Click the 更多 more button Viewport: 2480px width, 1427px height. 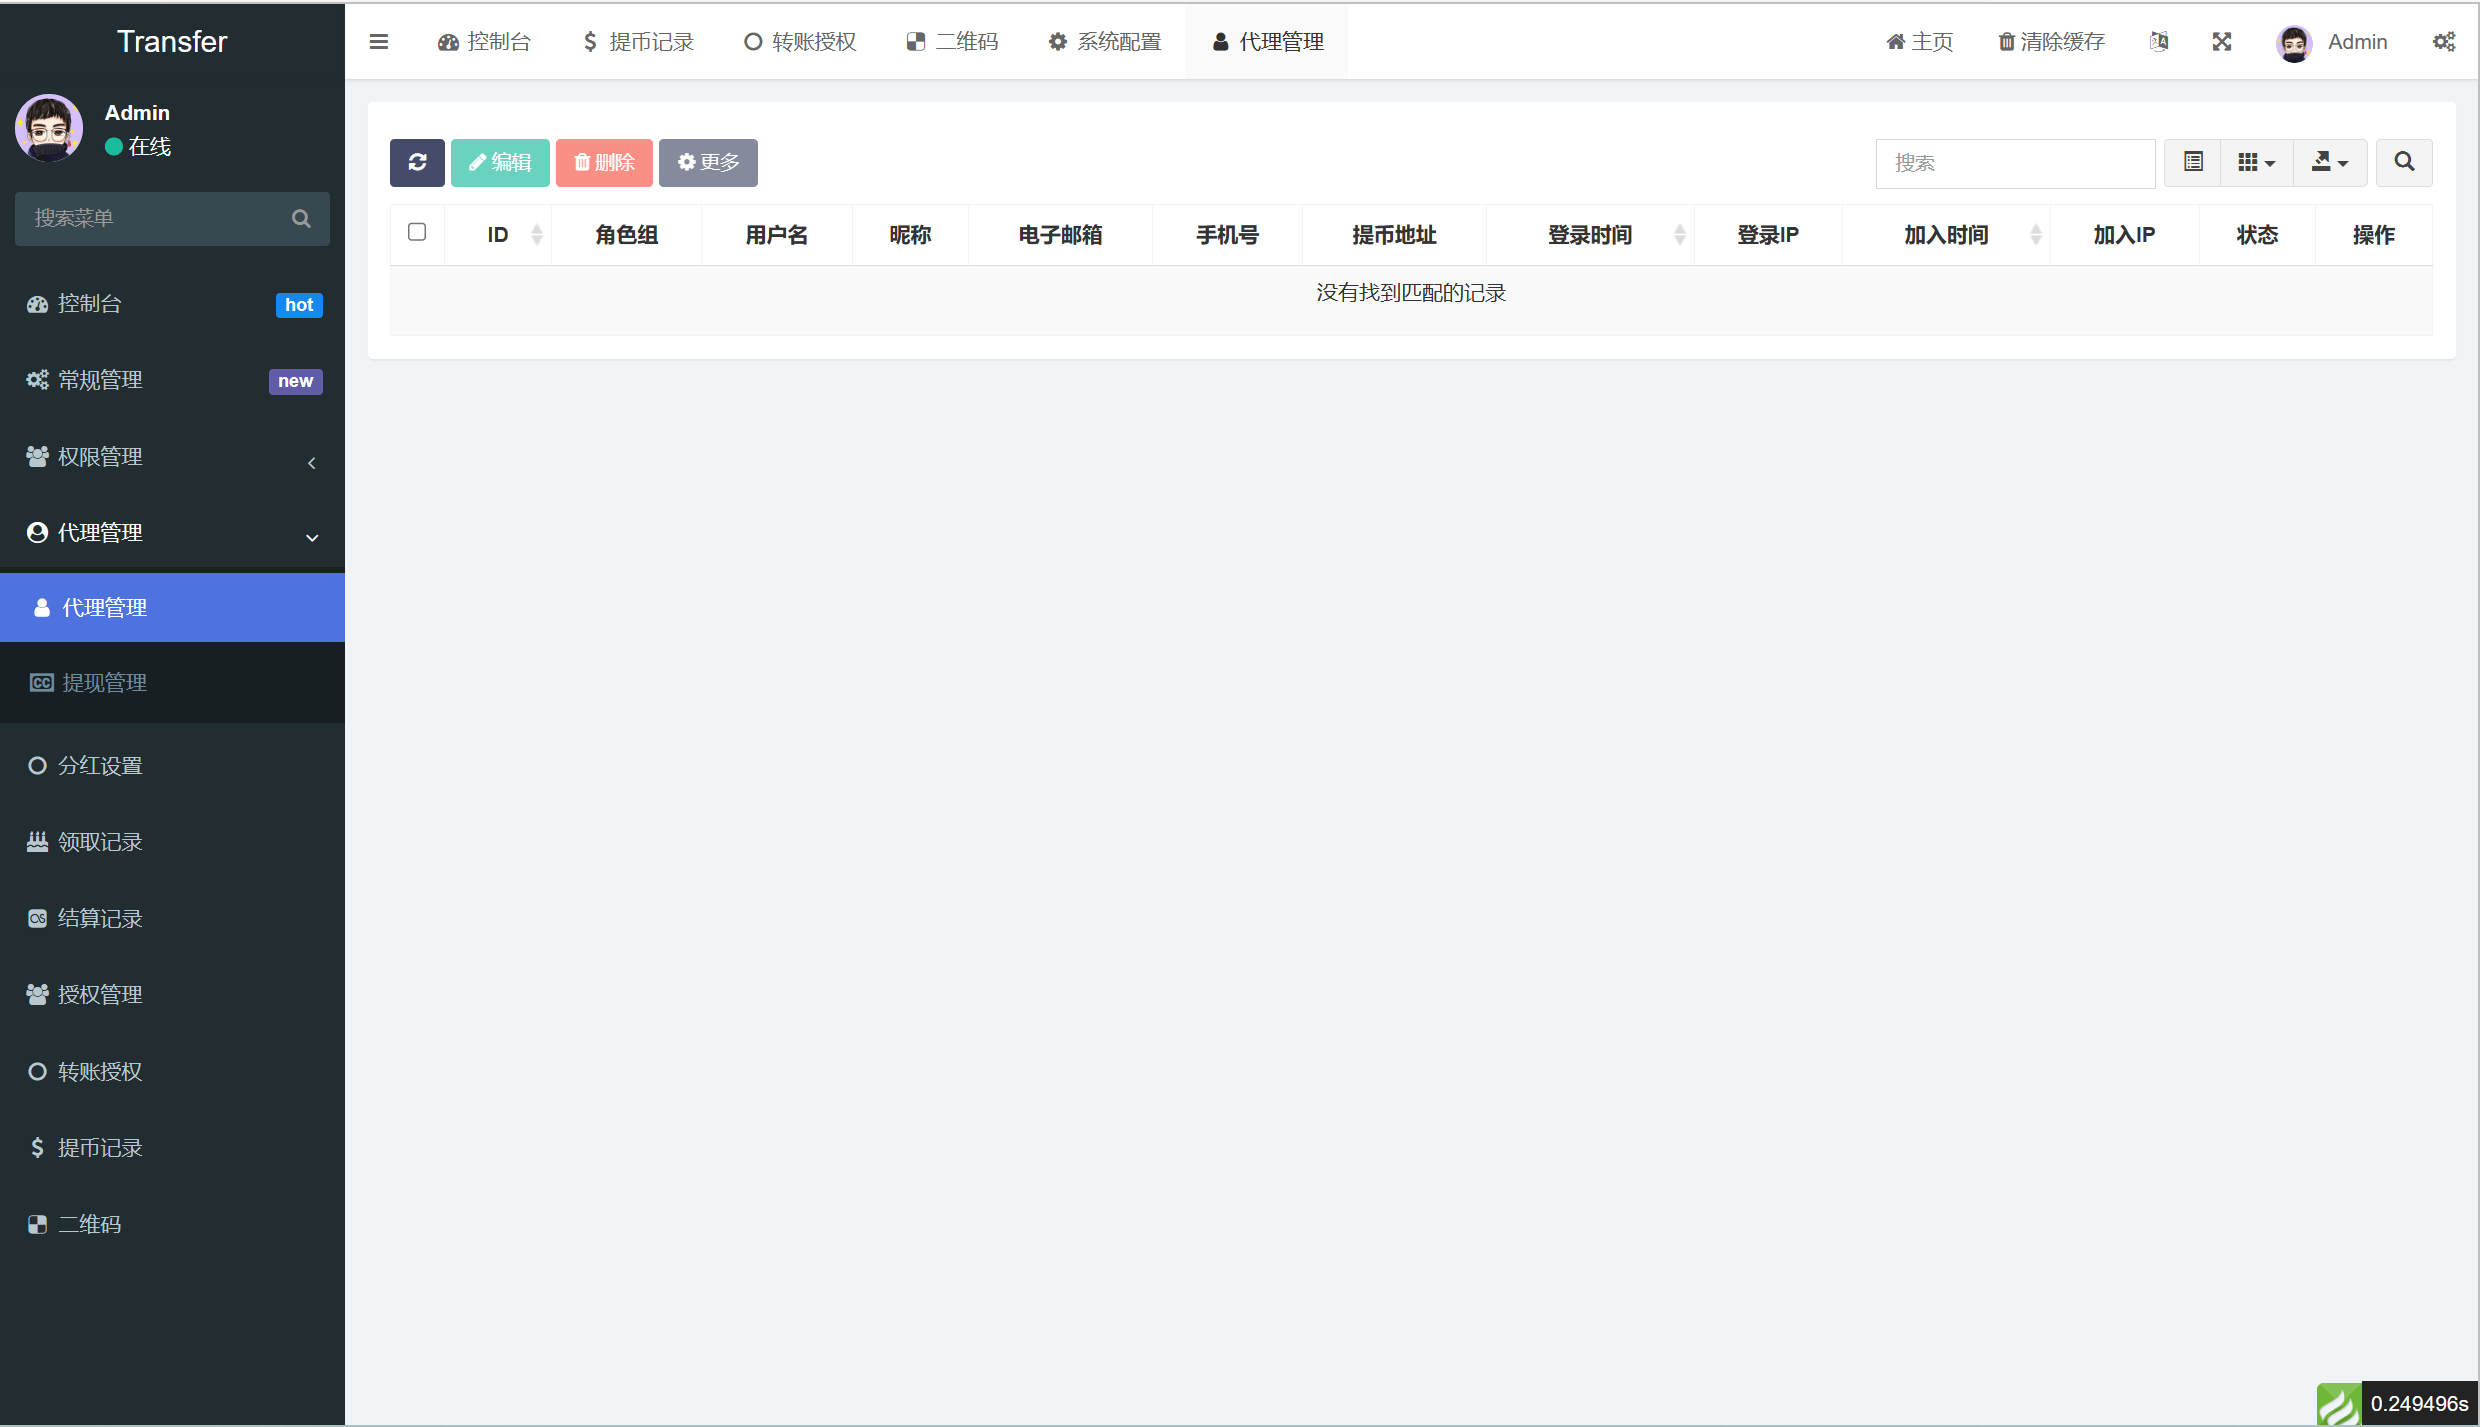point(708,162)
